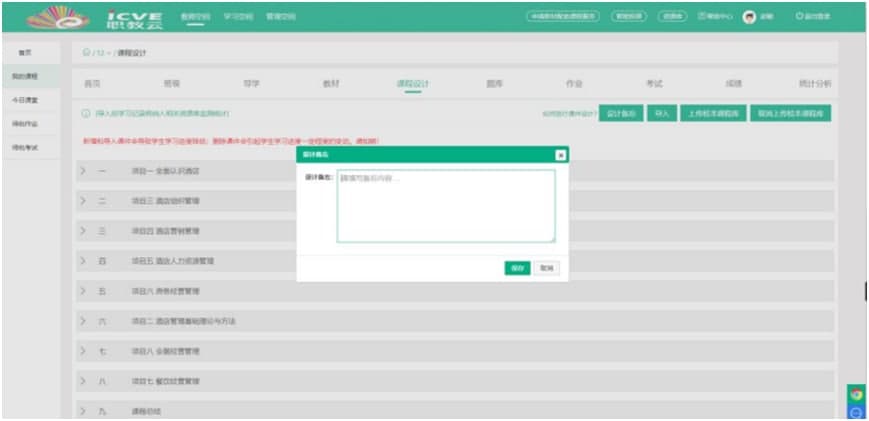Click the home icon in the breadcrumb
Viewport: 869px width, 421px height.
[86, 53]
